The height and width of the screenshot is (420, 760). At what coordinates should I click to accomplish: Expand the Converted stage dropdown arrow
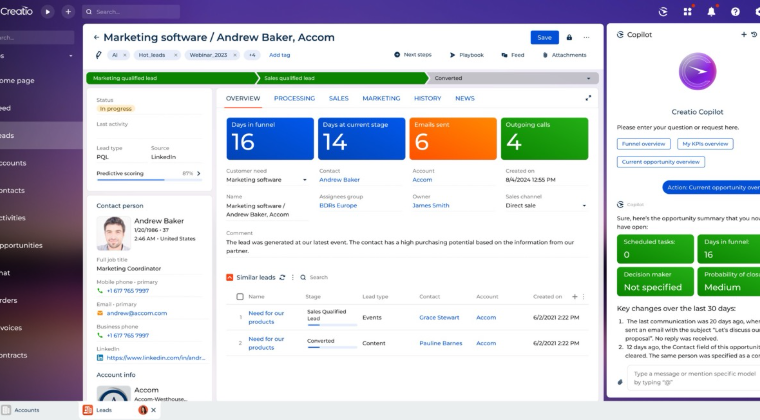(588, 78)
